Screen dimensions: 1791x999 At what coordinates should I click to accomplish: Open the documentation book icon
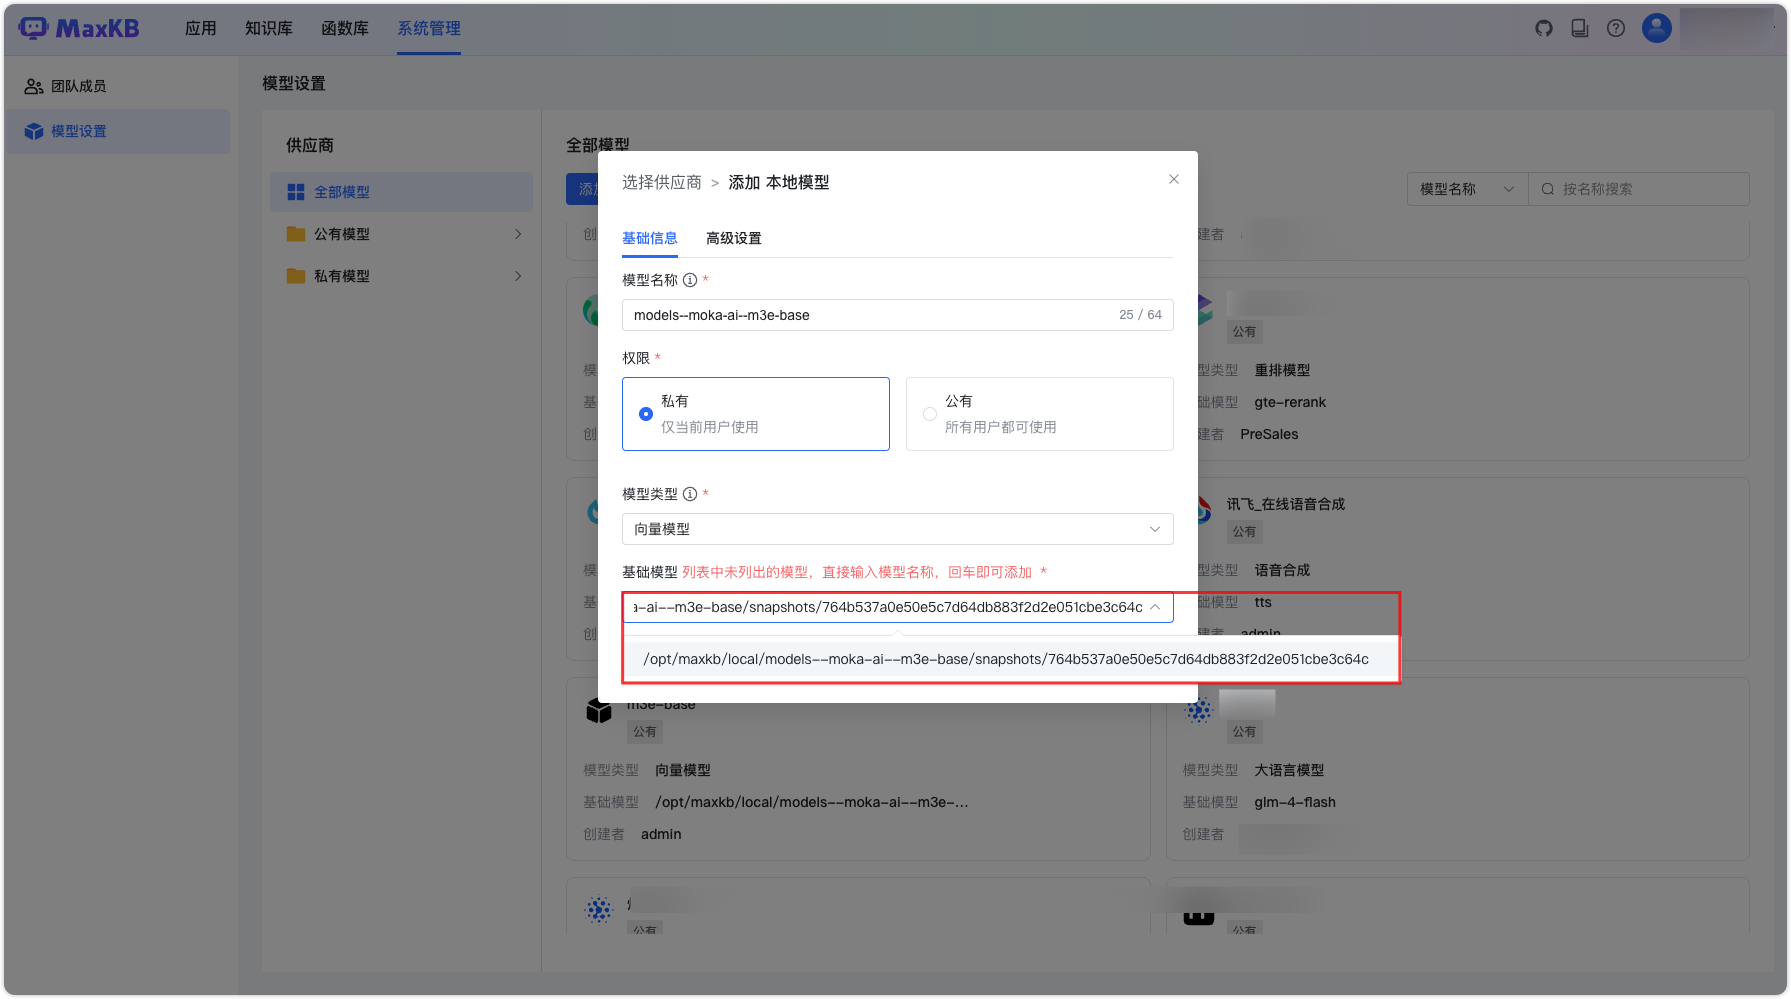click(x=1580, y=28)
